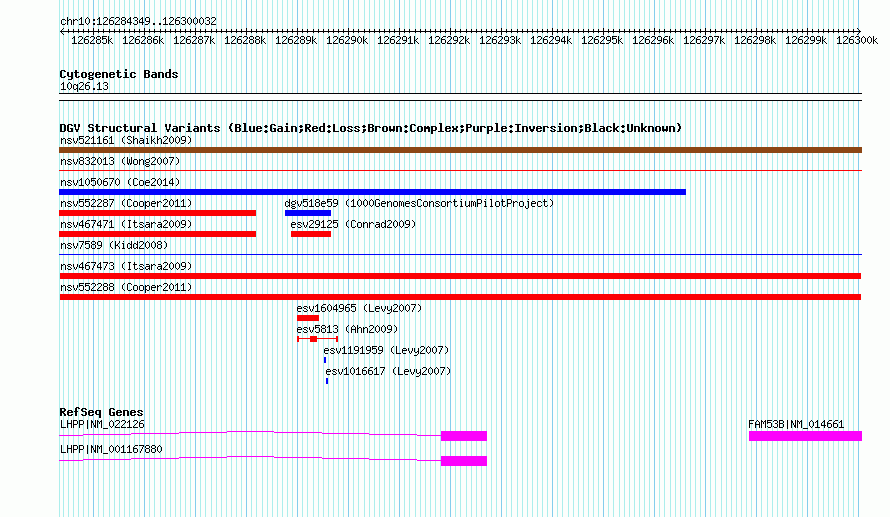Select the nsv1050670 (Coe2014) label

(x=120, y=182)
